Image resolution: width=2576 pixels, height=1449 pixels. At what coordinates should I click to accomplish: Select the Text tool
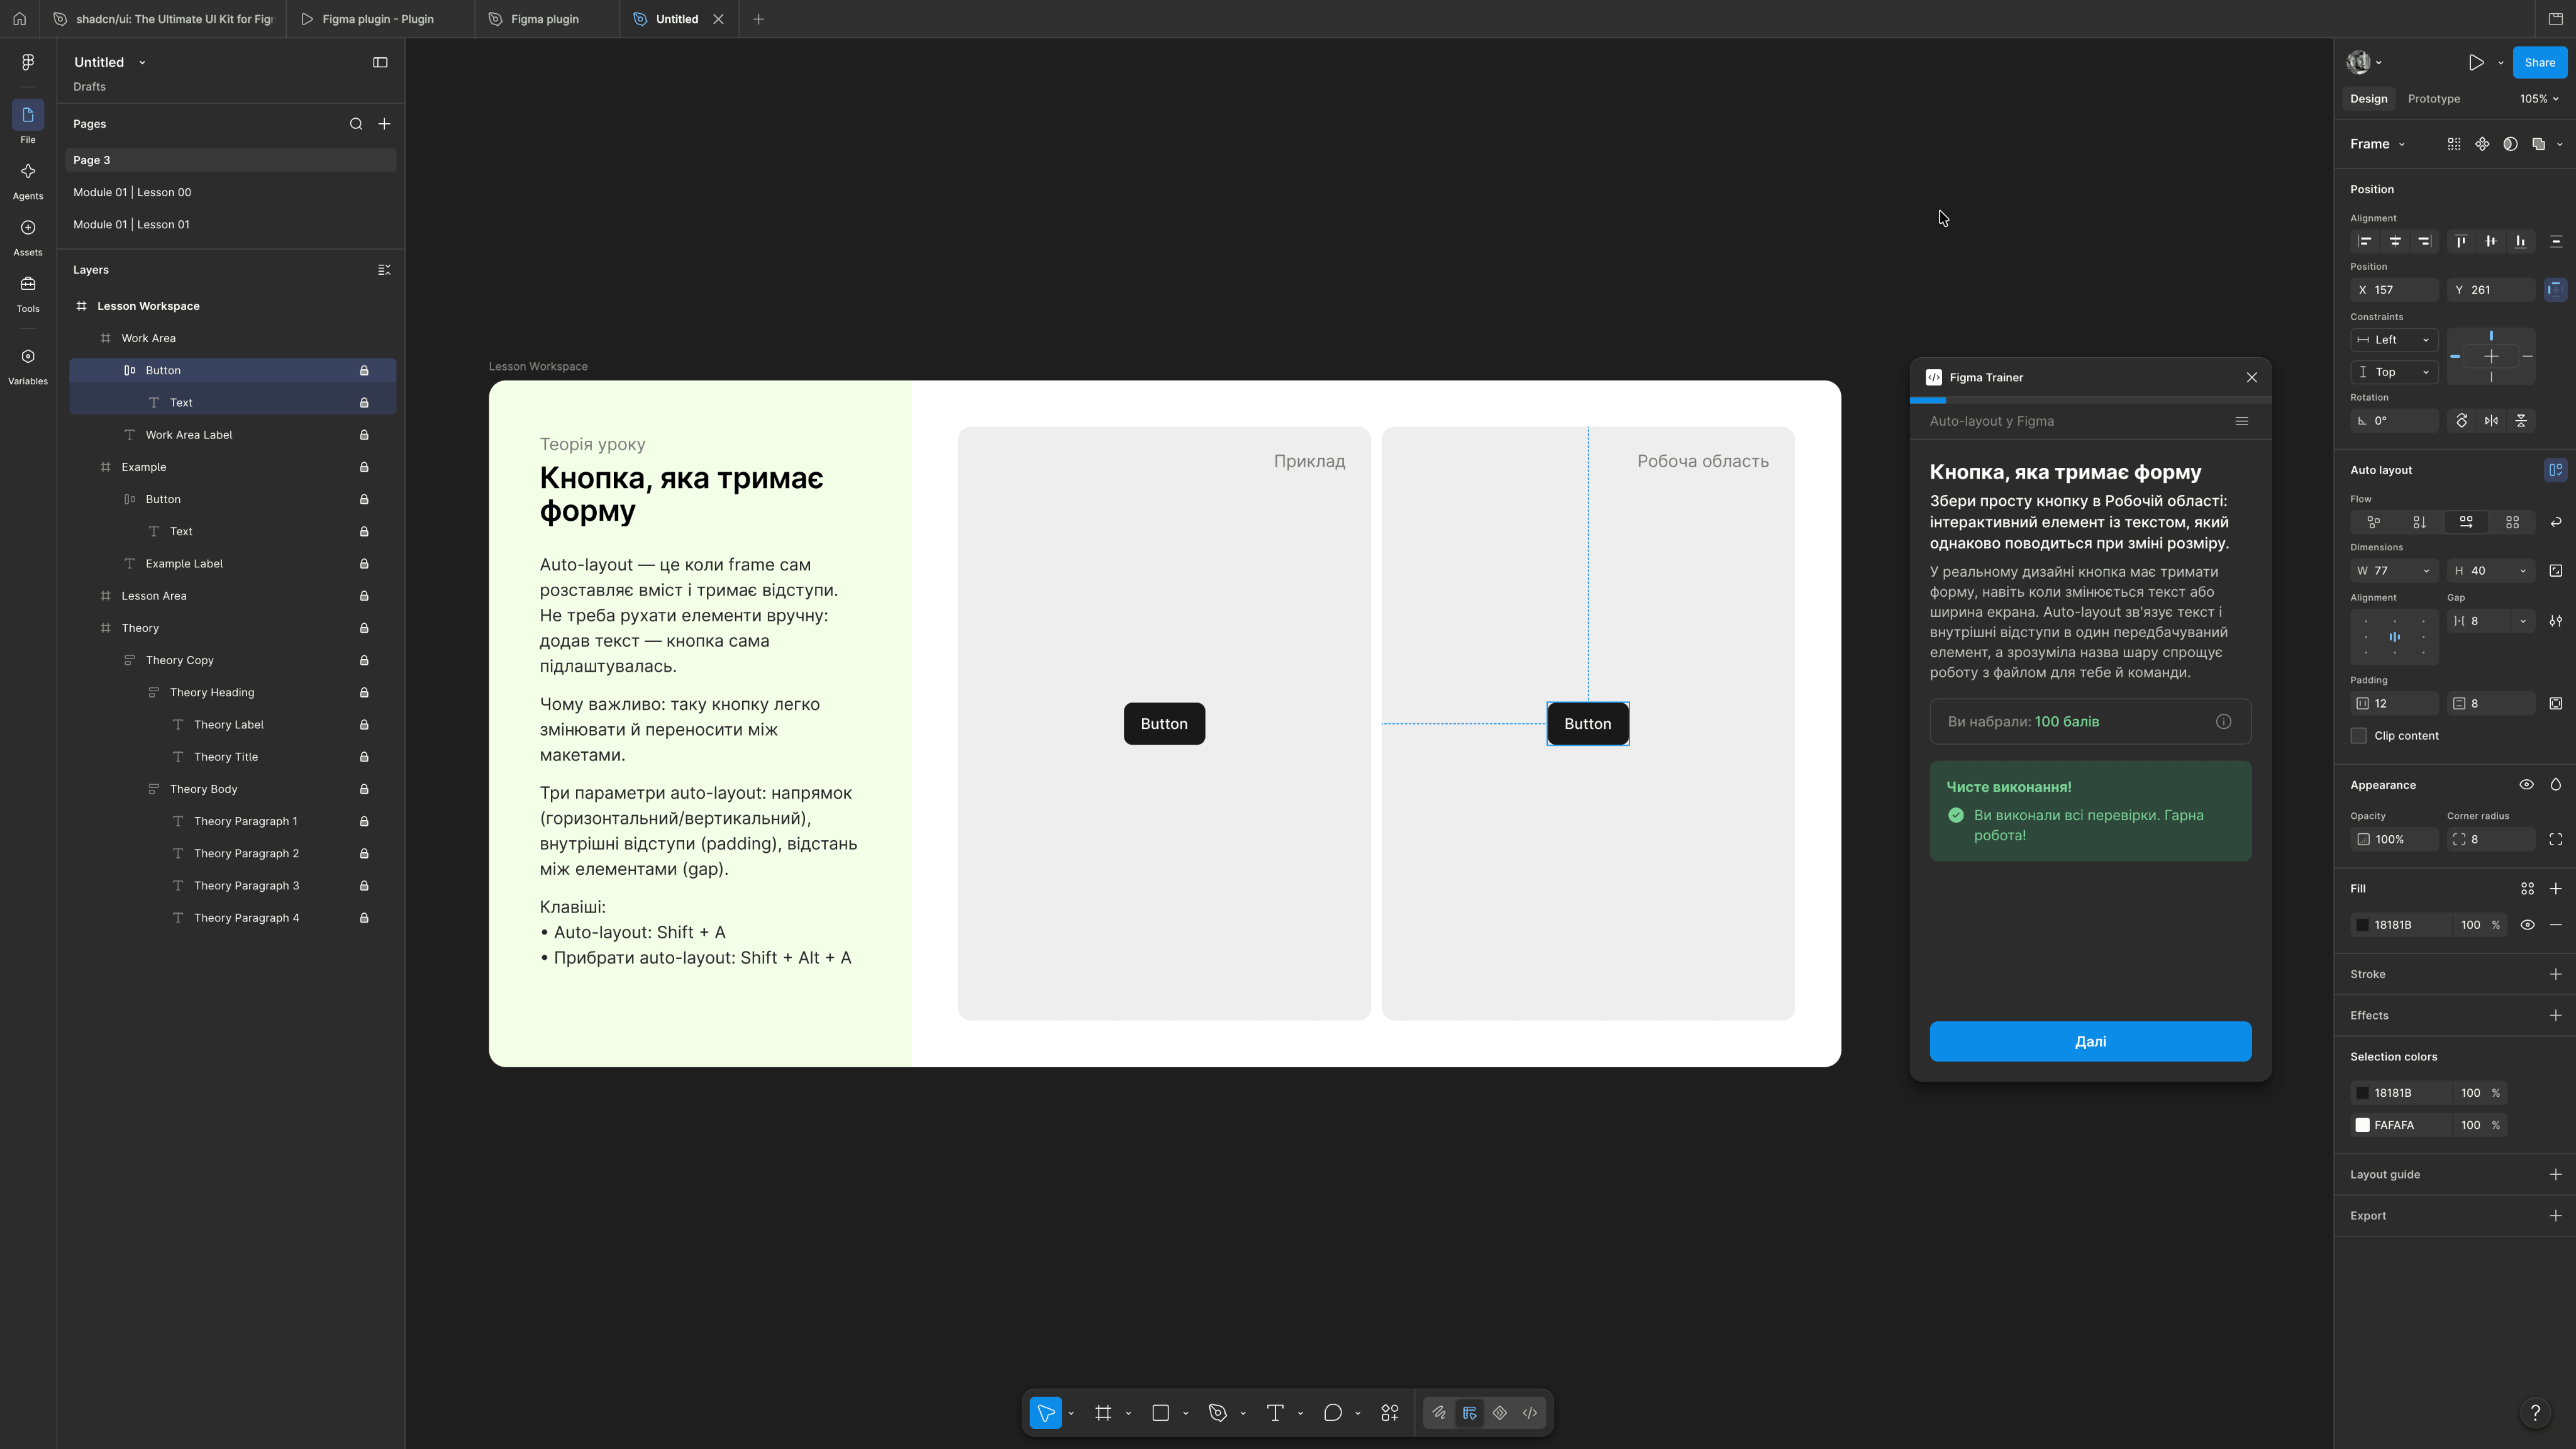click(1275, 1413)
